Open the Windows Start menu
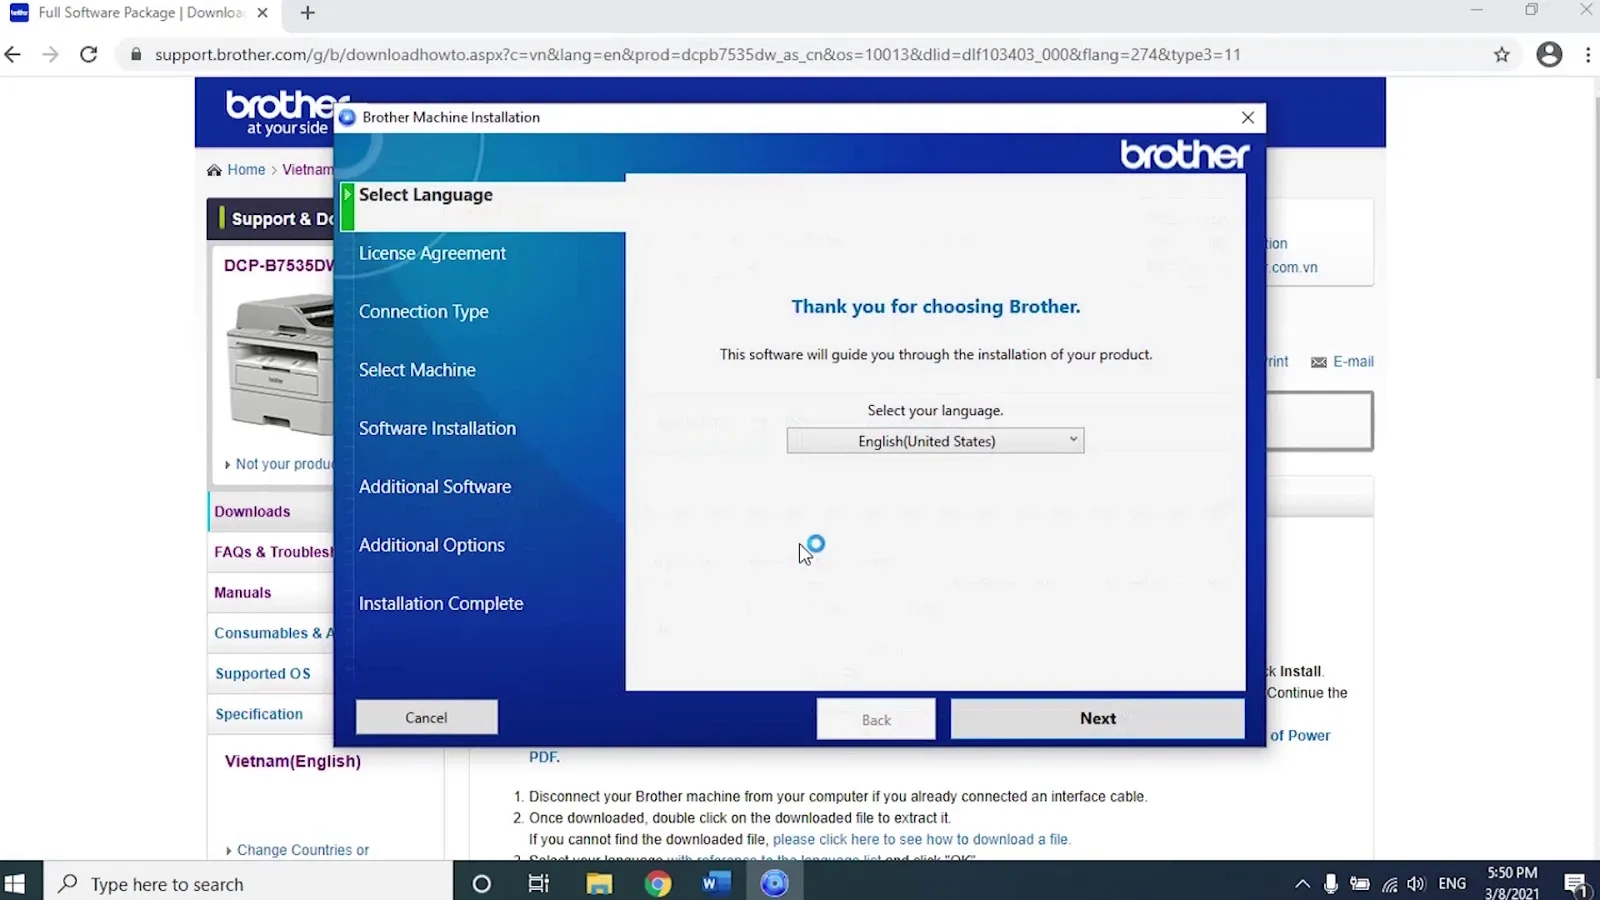Screen dimensions: 1600x900 pos(15,884)
